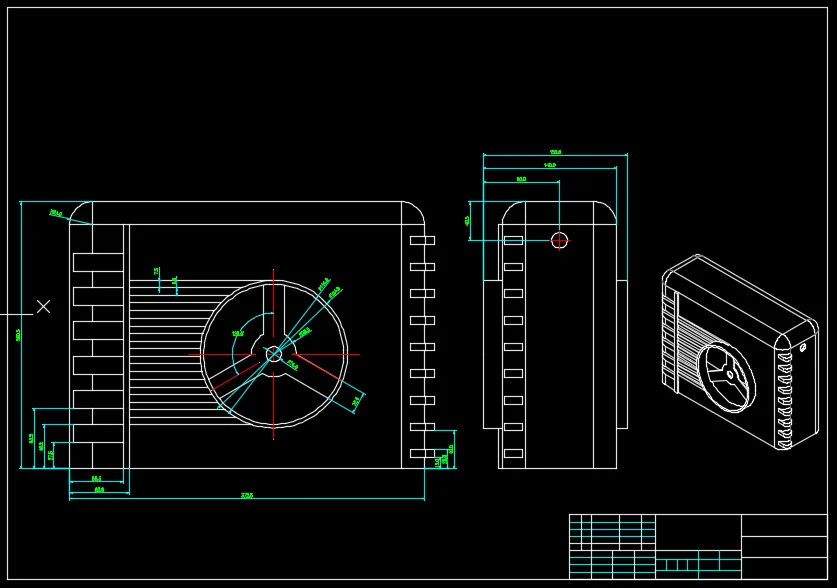Select the overall height dimension text left of front view

(x=18, y=335)
